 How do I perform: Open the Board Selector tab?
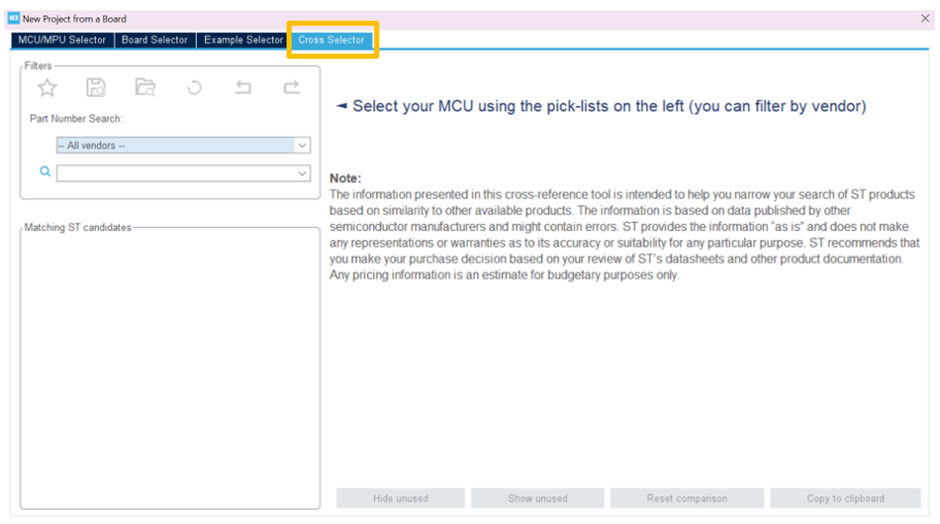[155, 40]
